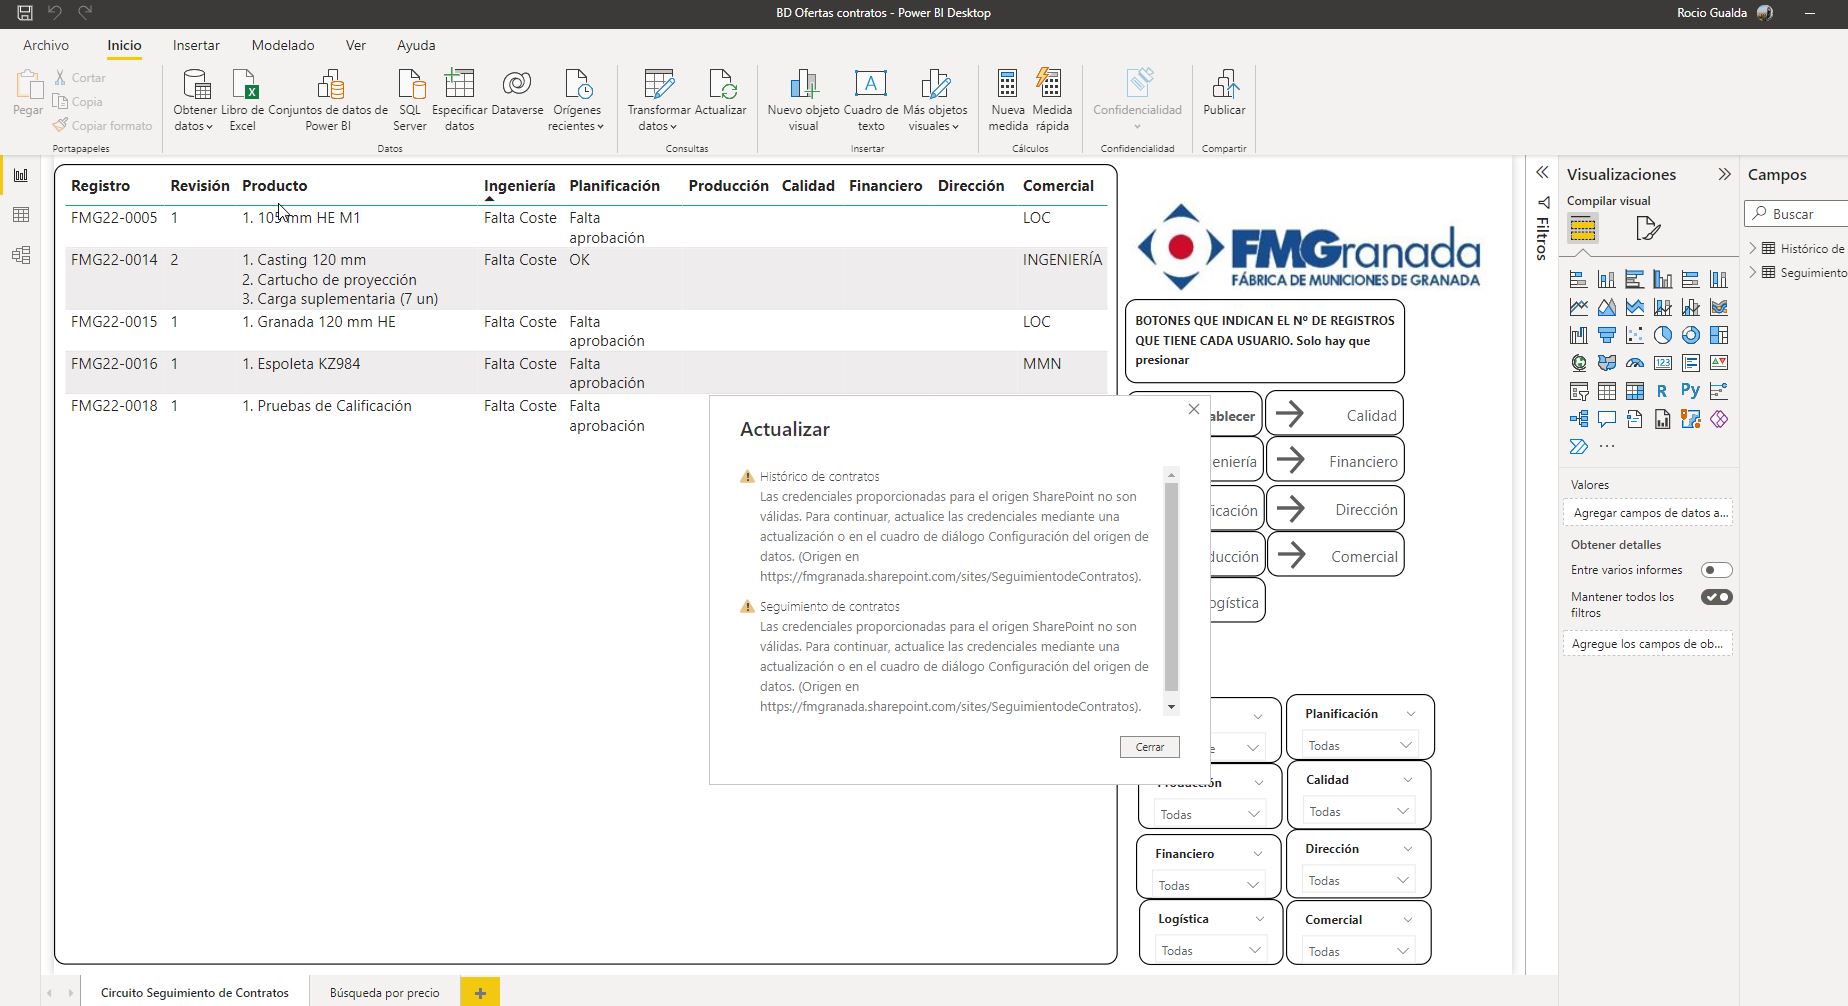Switch to the Modelado ribbon tab
This screenshot has width=1848, height=1006.
283,45
